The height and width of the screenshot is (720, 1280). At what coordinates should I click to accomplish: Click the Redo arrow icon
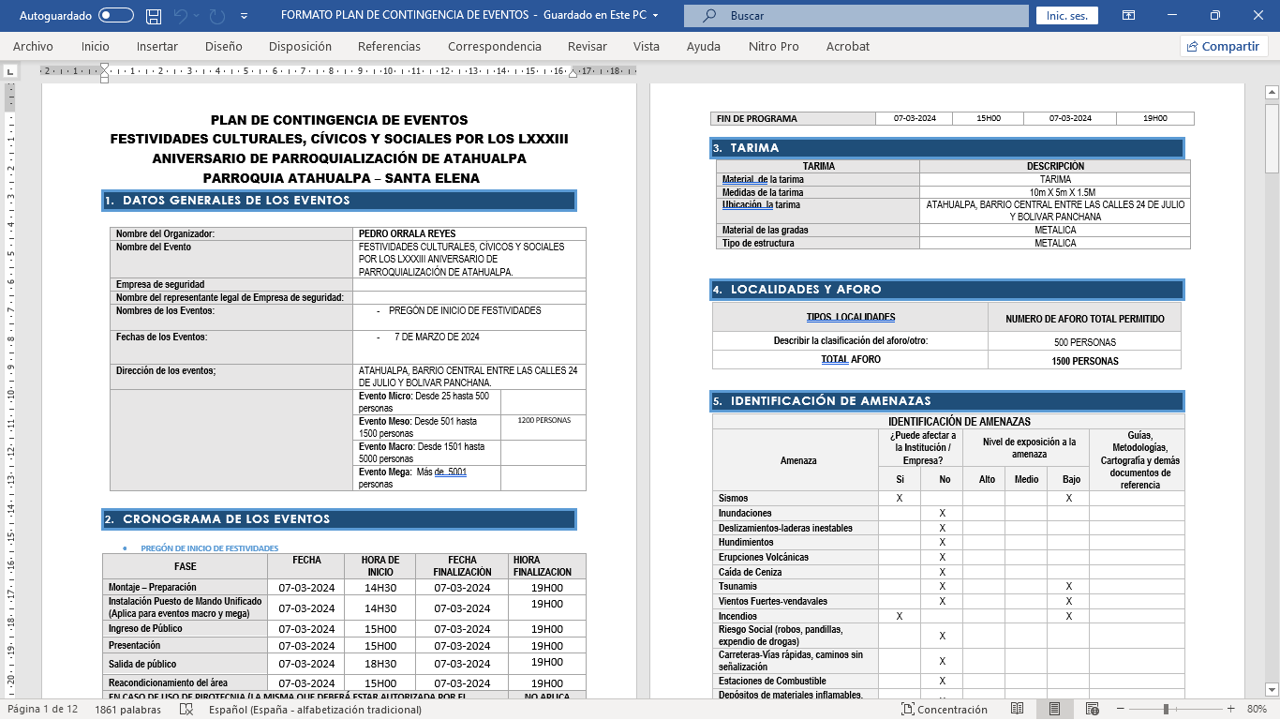217,16
